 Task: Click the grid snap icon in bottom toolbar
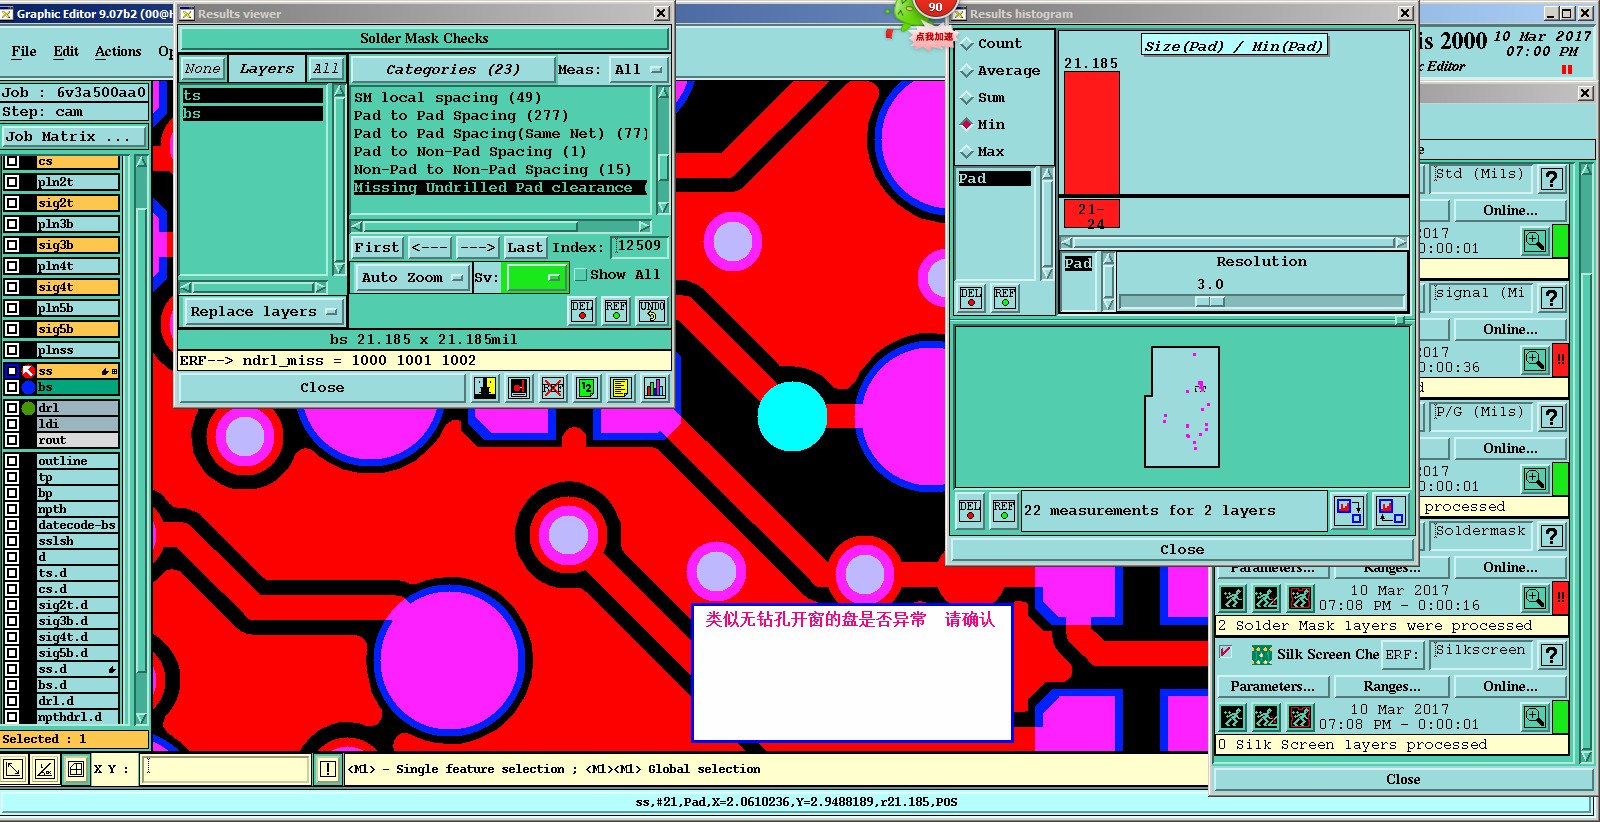pyautogui.click(x=76, y=769)
